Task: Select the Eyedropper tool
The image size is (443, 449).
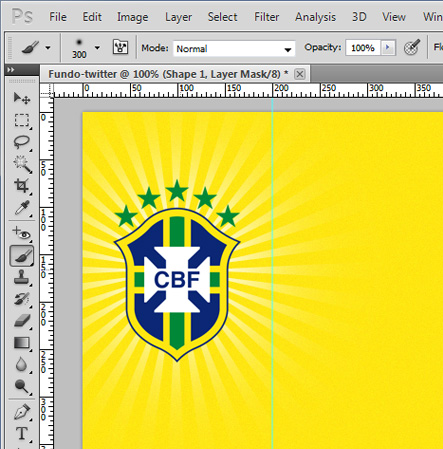Action: tap(22, 208)
